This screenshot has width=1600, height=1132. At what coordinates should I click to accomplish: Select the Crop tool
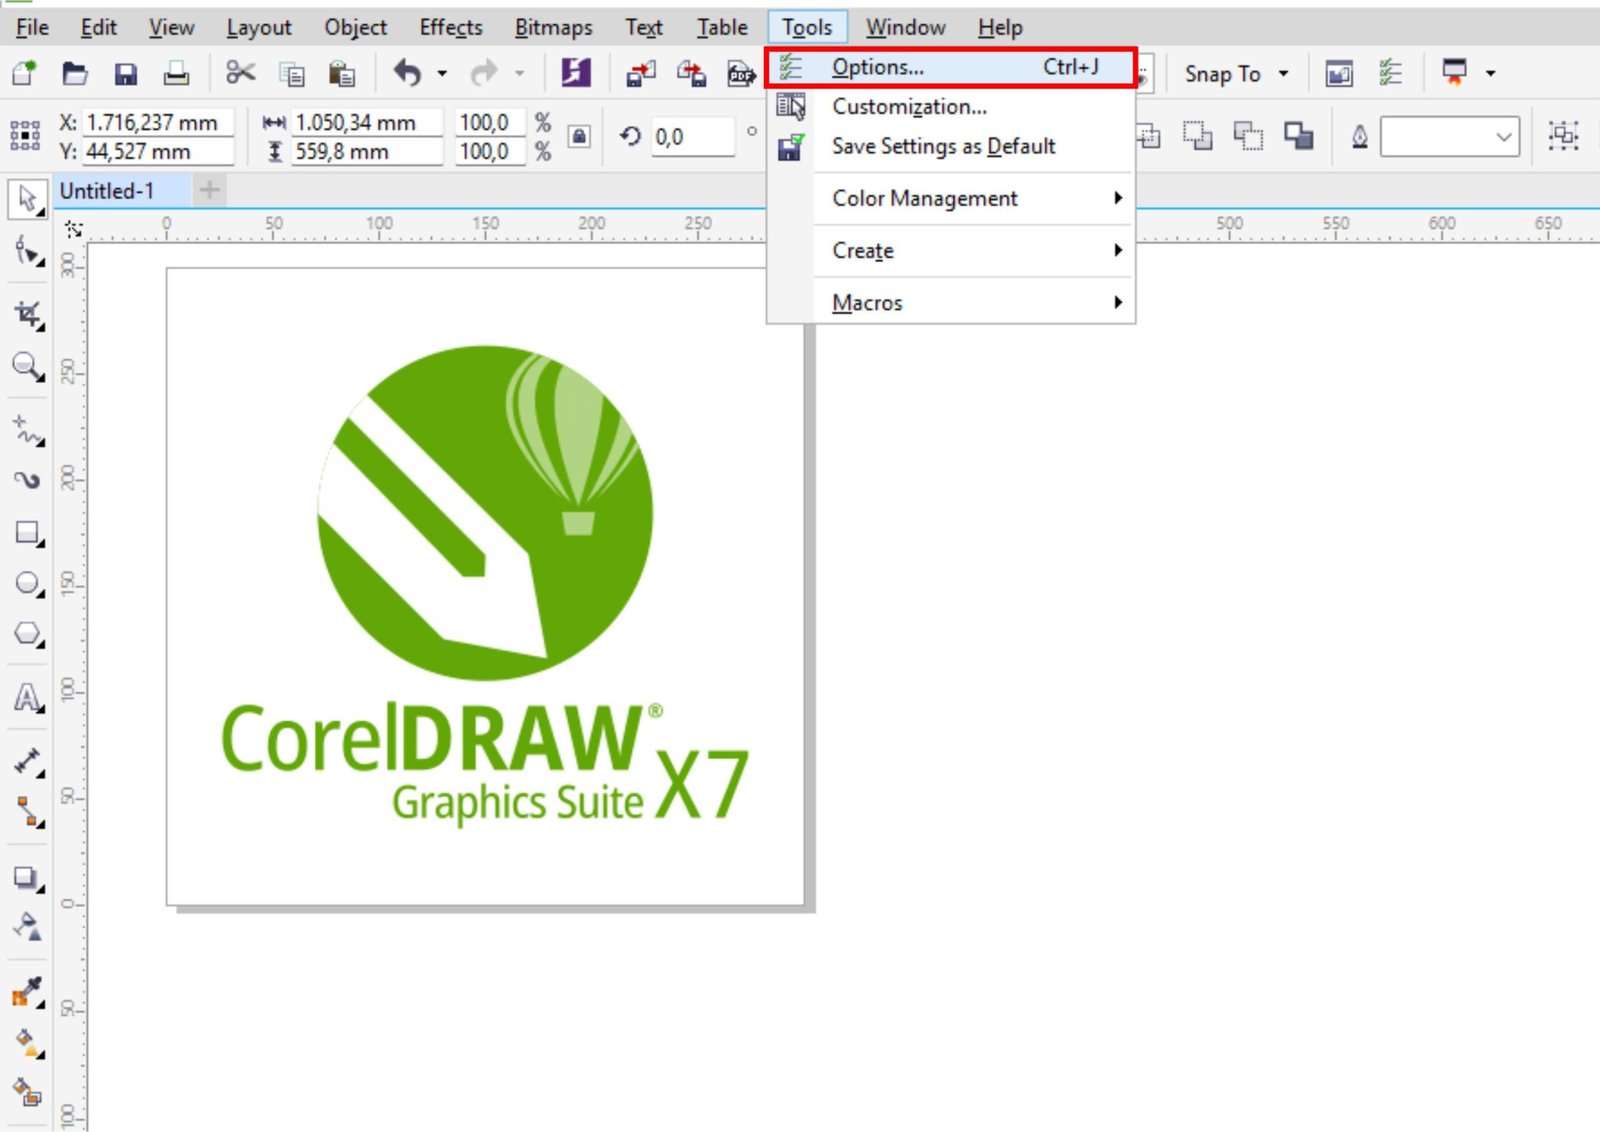(25, 315)
